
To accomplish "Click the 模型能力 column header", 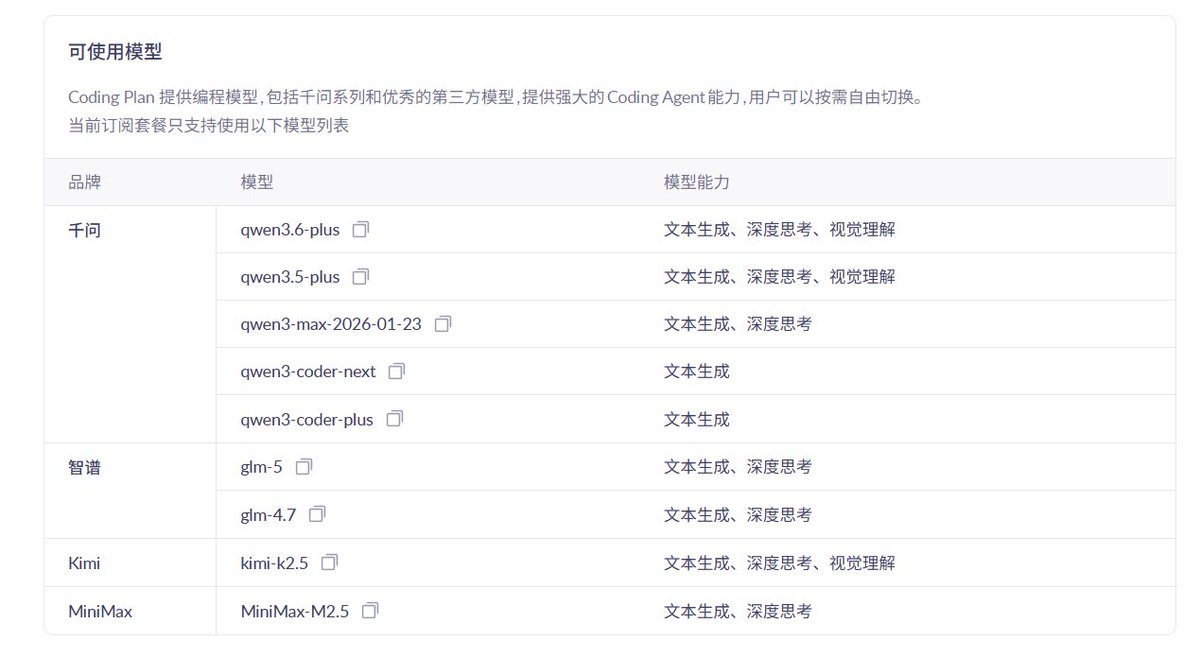I will pyautogui.click(x=697, y=182).
